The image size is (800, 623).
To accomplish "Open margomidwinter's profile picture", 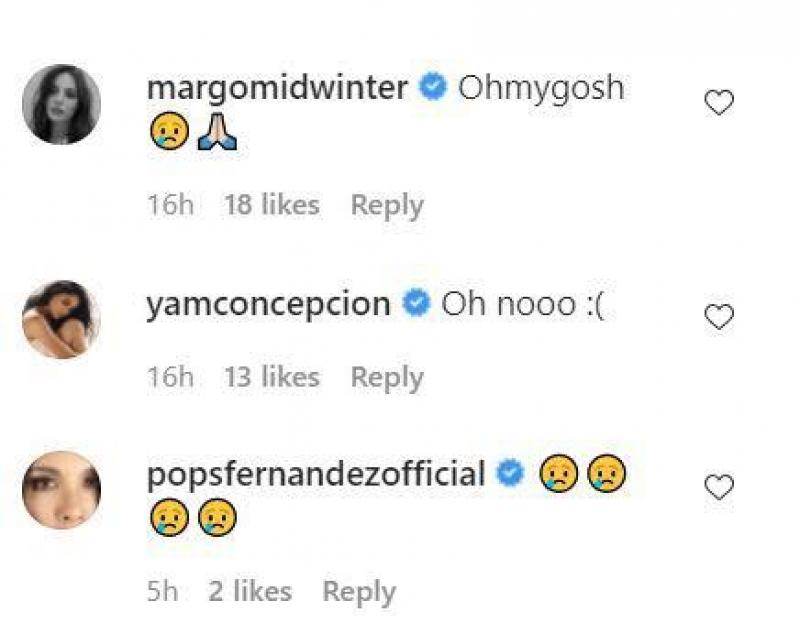I will (x=61, y=104).
